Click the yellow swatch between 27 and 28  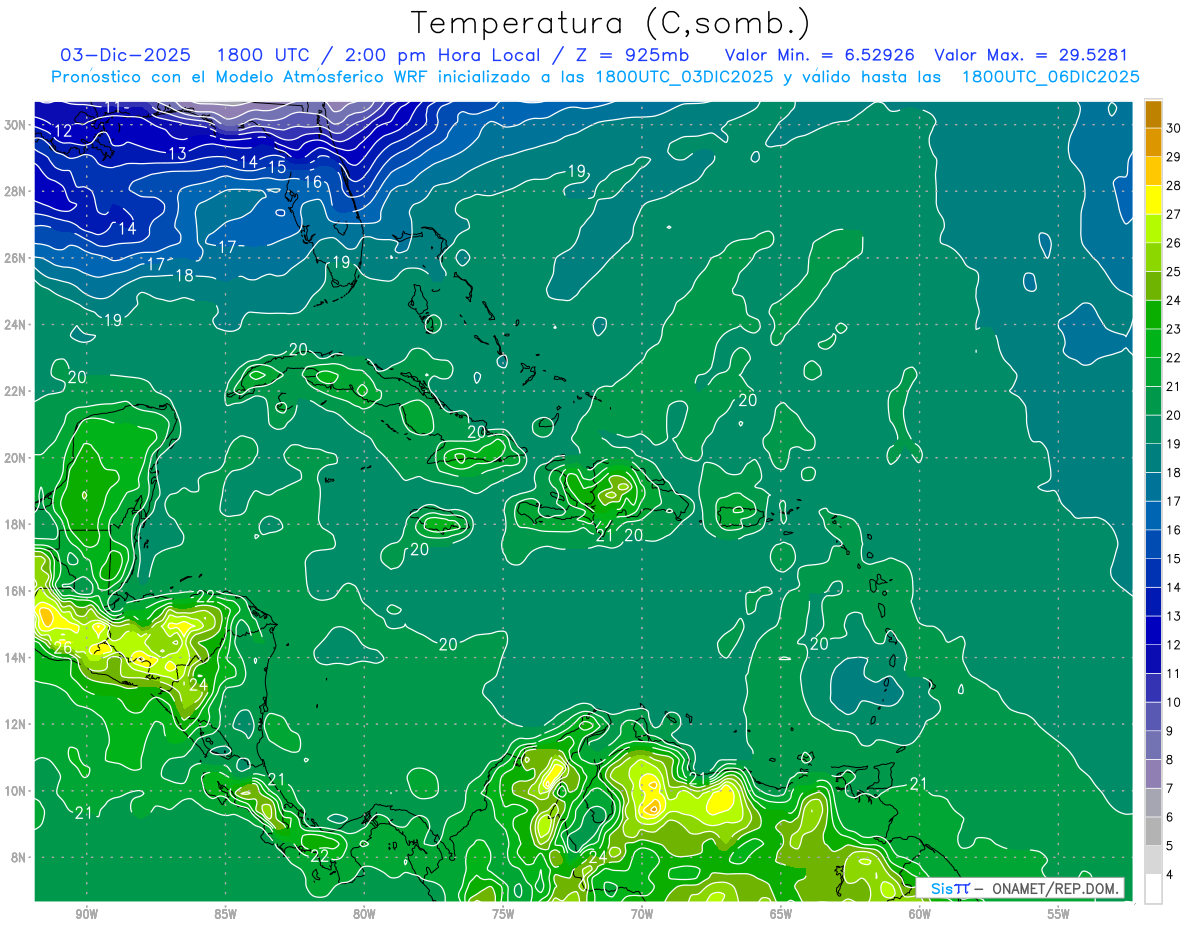coord(1153,200)
